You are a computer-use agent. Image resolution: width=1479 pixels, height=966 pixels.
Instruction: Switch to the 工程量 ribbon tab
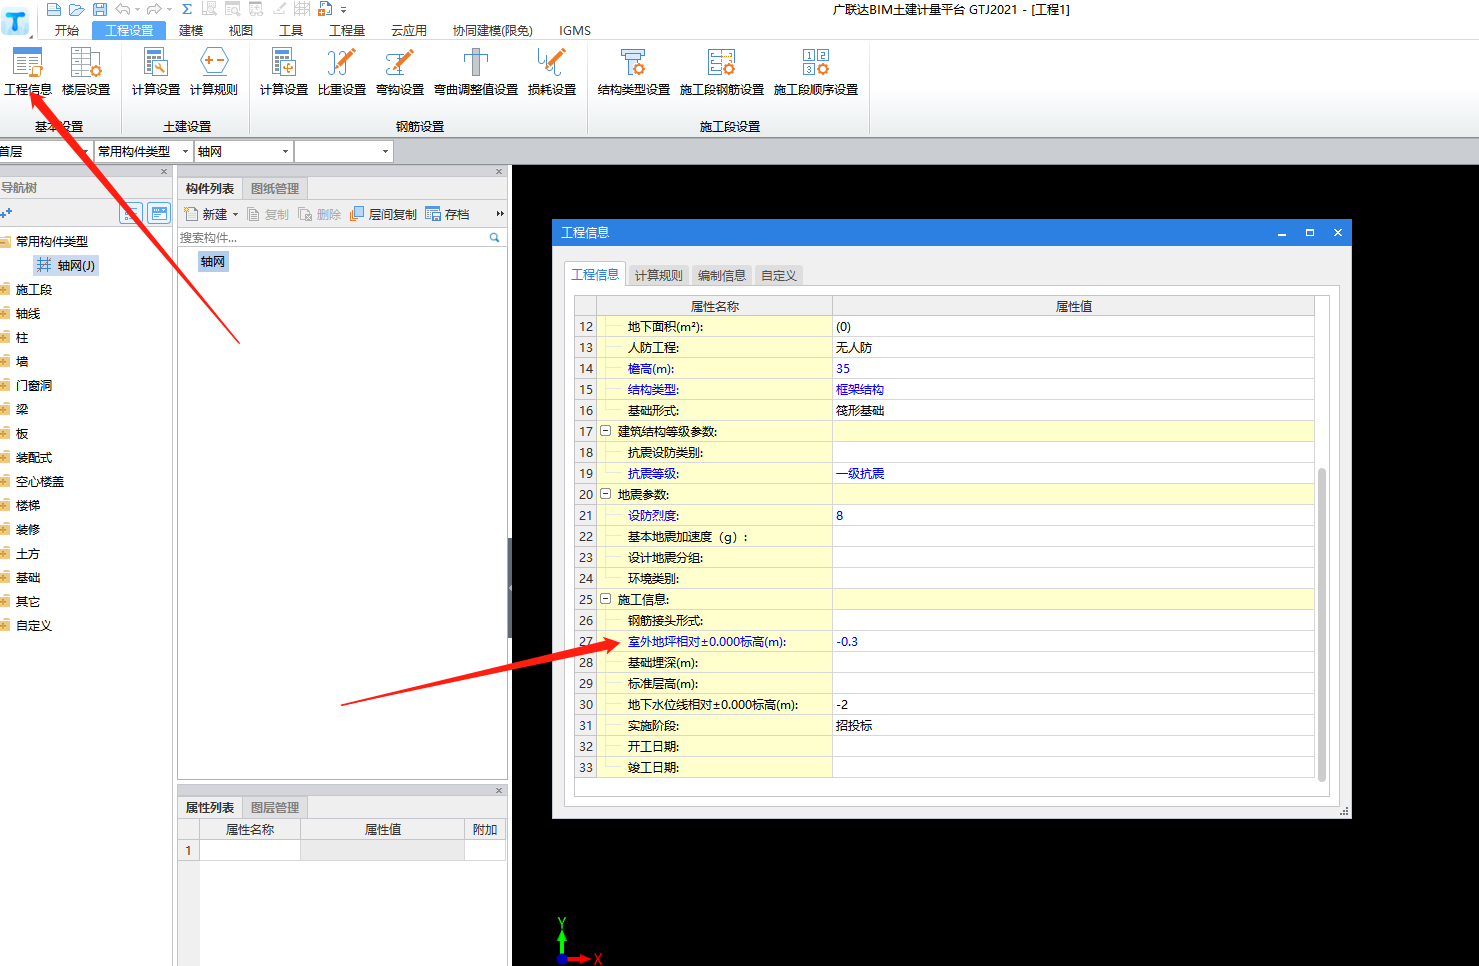click(347, 31)
